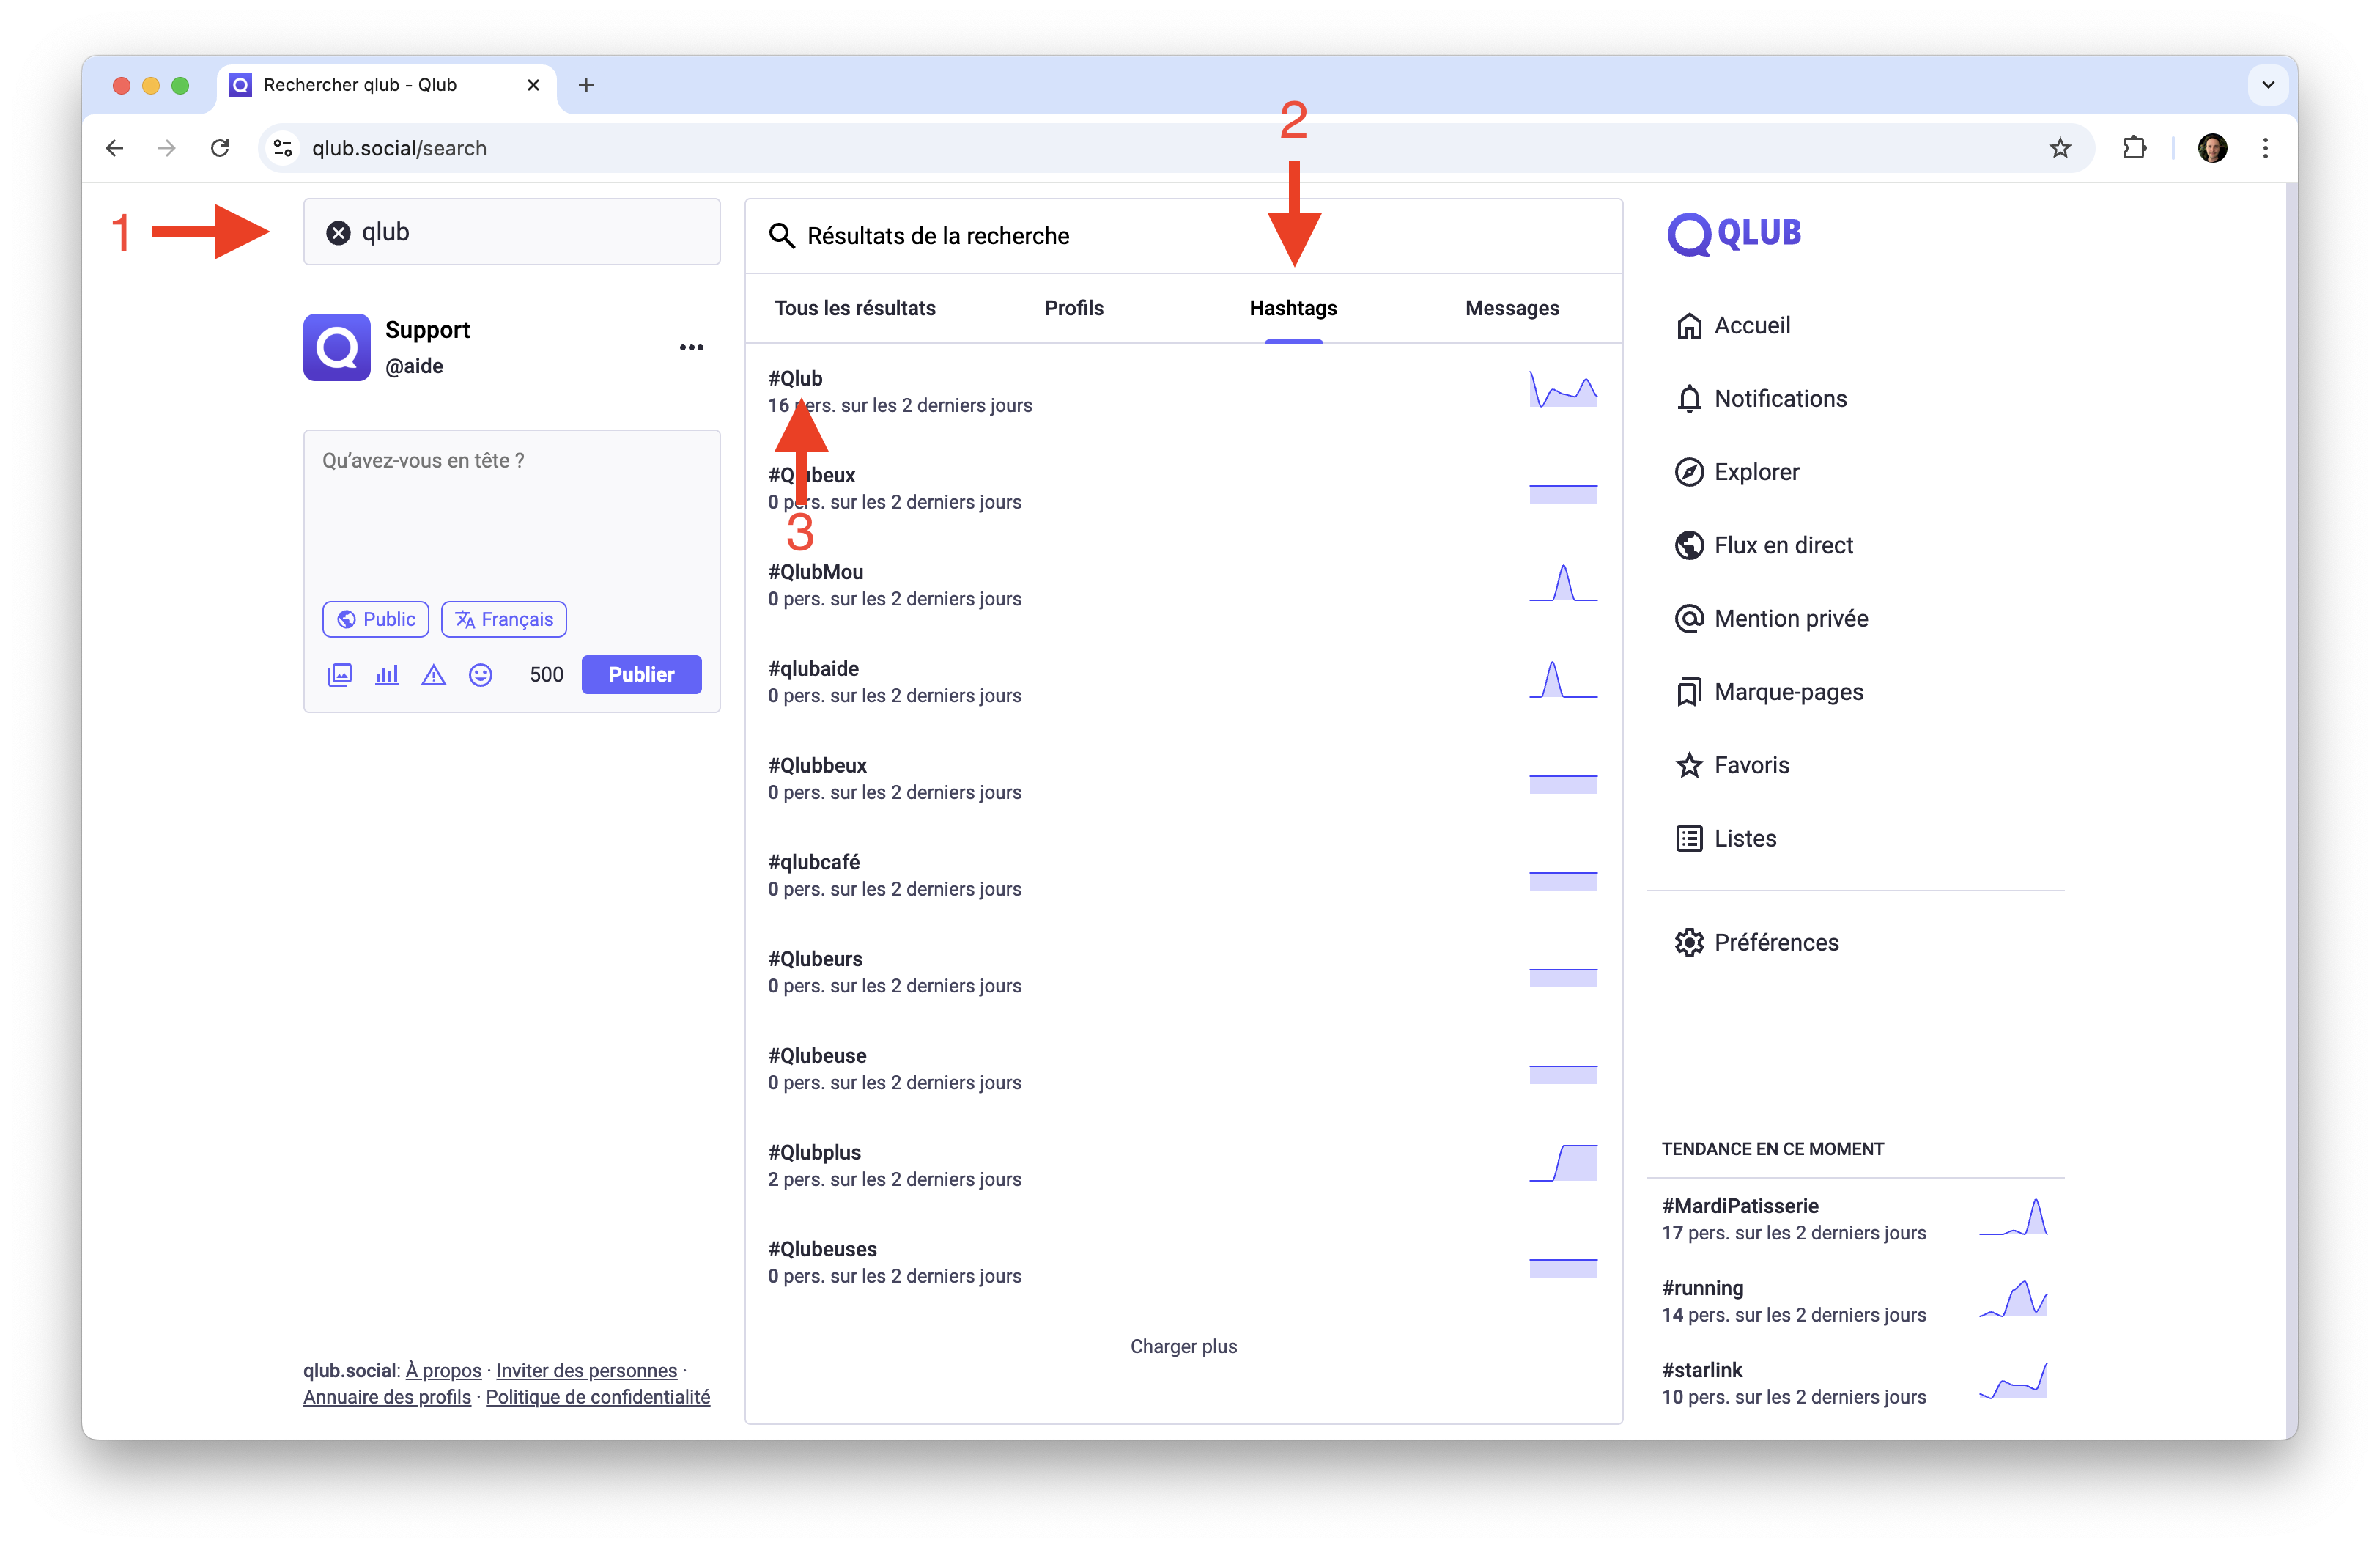Open Annuaire des profils link
Image resolution: width=2380 pixels, height=1548 pixels.
pos(387,1397)
